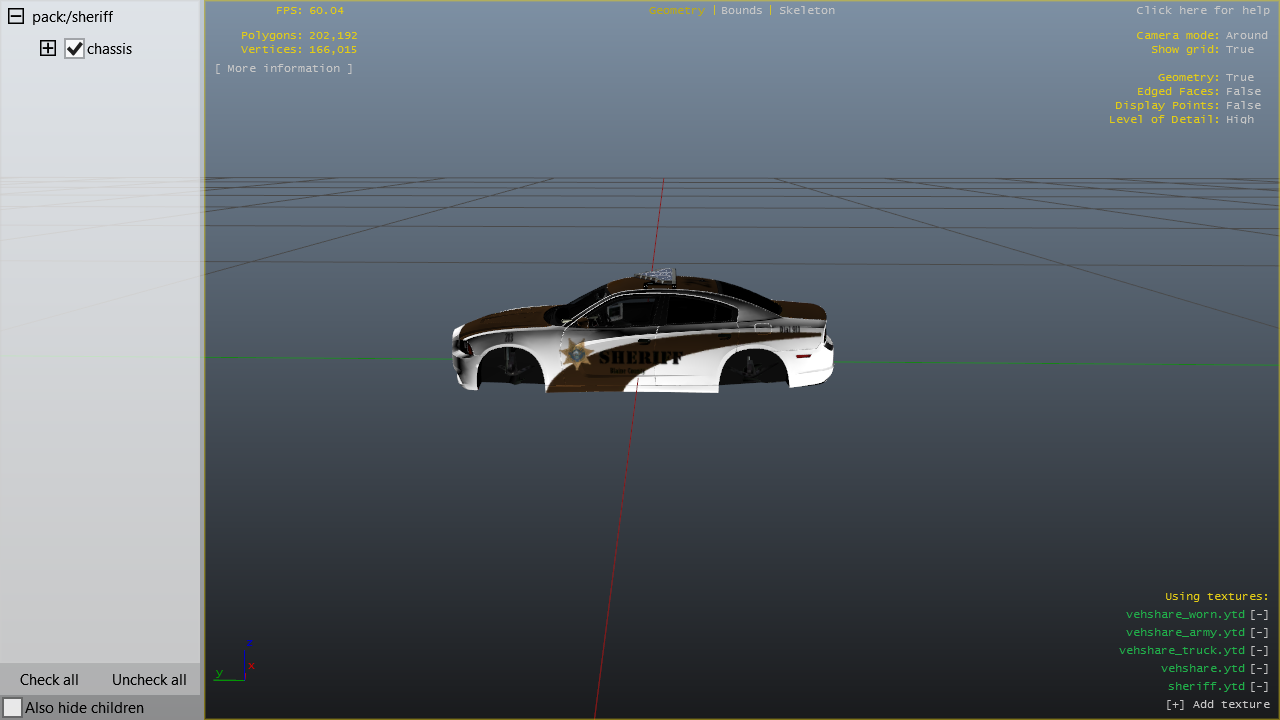Viewport: 1280px width, 720px height.
Task: Switch to the Skeleton view tab
Action: [x=807, y=11]
